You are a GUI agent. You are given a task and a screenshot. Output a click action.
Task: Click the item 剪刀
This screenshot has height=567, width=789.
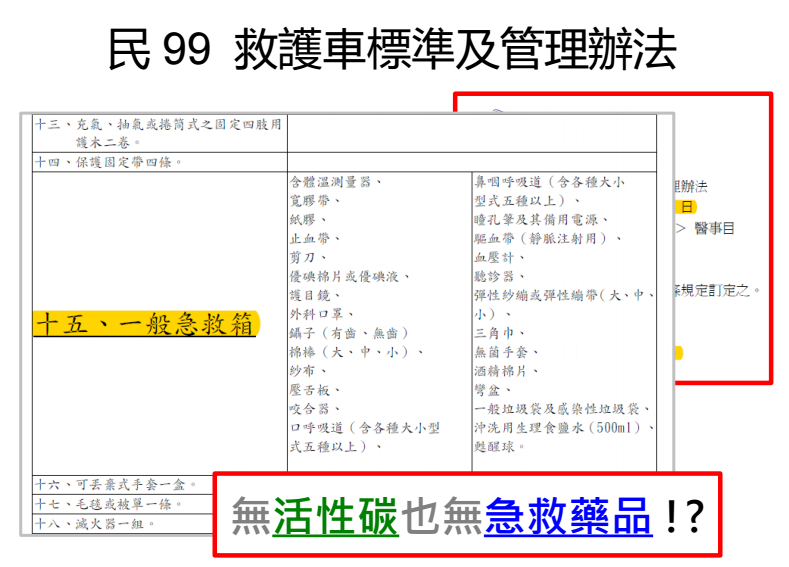click(303, 258)
